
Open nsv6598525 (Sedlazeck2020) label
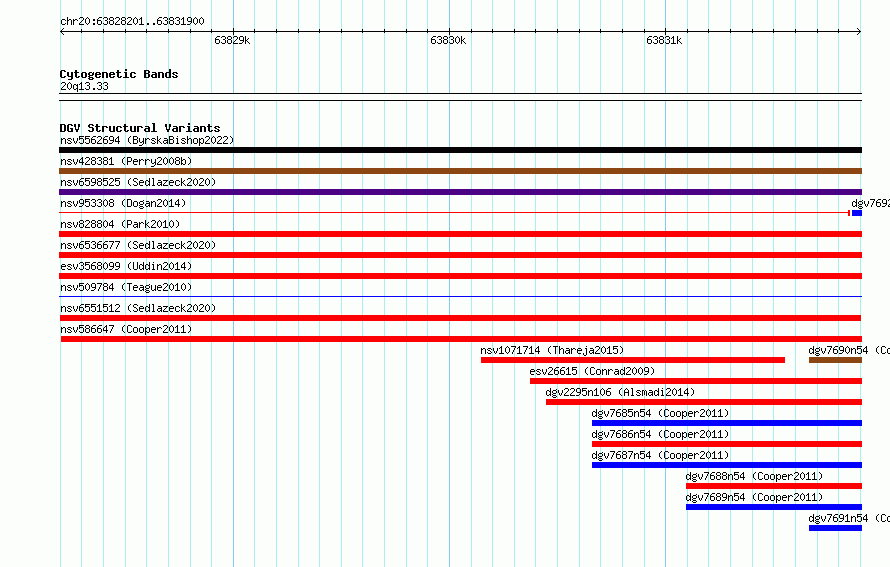(138, 182)
